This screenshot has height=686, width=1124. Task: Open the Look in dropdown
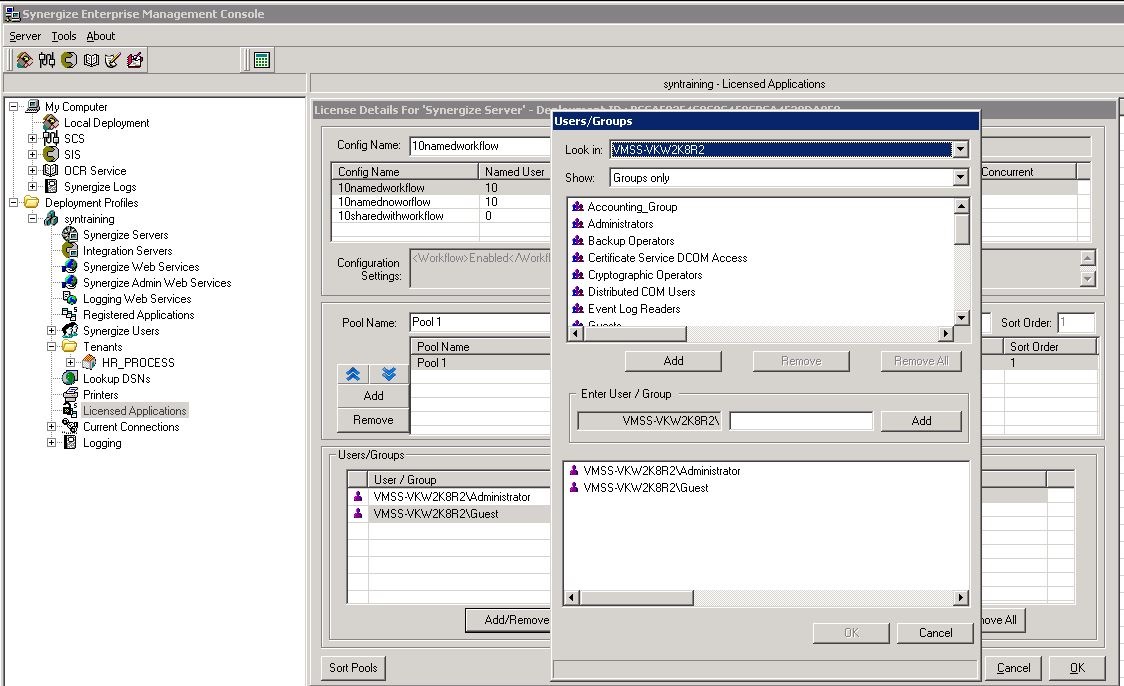pyautogui.click(x=960, y=149)
